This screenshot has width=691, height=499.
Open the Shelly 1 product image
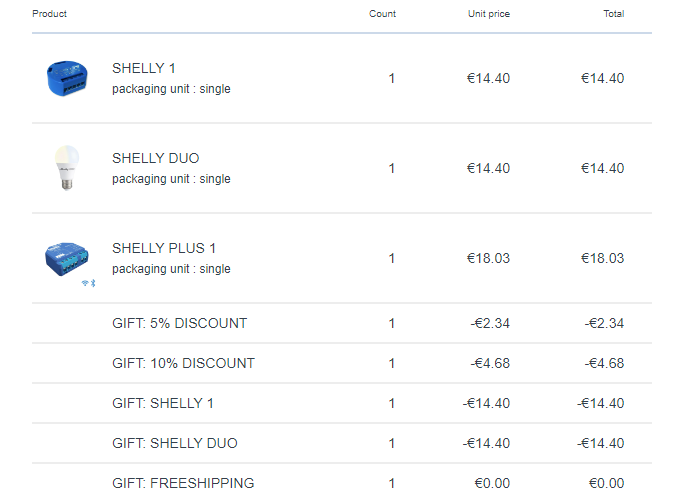(x=67, y=78)
